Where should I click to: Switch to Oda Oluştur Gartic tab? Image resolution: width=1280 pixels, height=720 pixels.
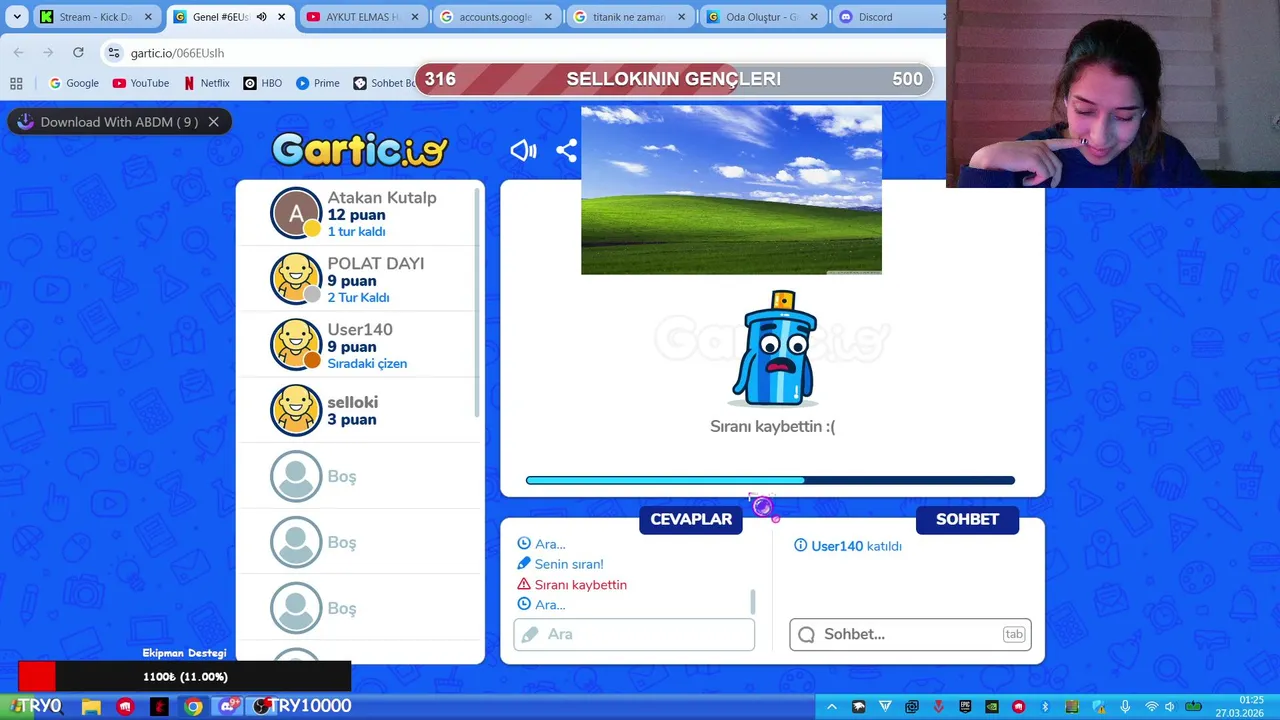click(762, 17)
